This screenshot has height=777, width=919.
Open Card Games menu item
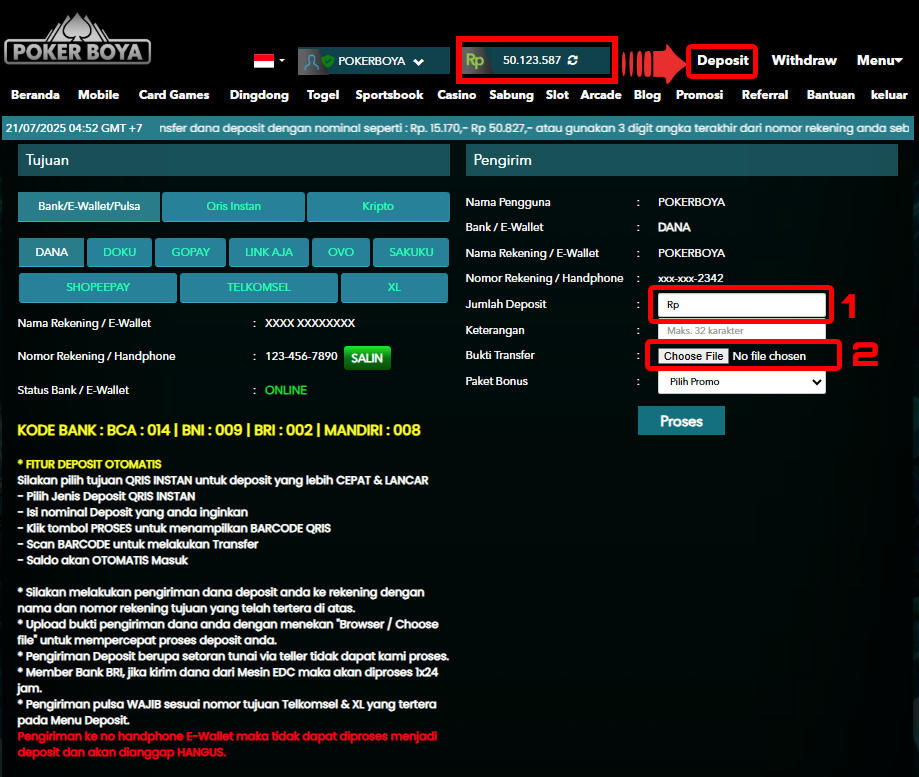pos(173,95)
